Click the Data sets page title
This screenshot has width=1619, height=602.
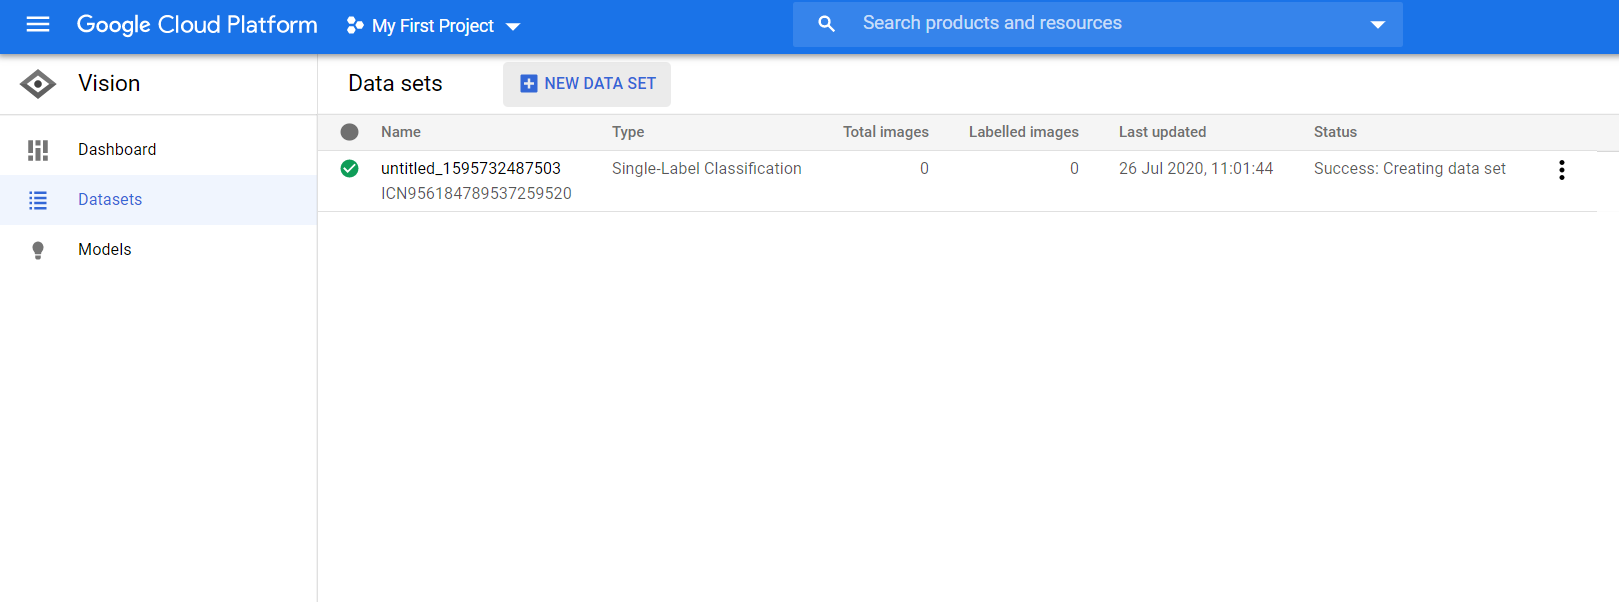tap(395, 84)
